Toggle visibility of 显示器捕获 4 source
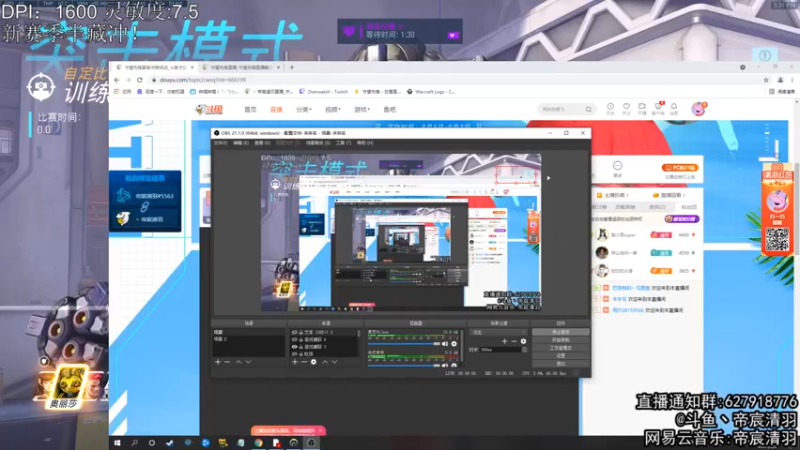The height and width of the screenshot is (450, 800). coord(294,339)
